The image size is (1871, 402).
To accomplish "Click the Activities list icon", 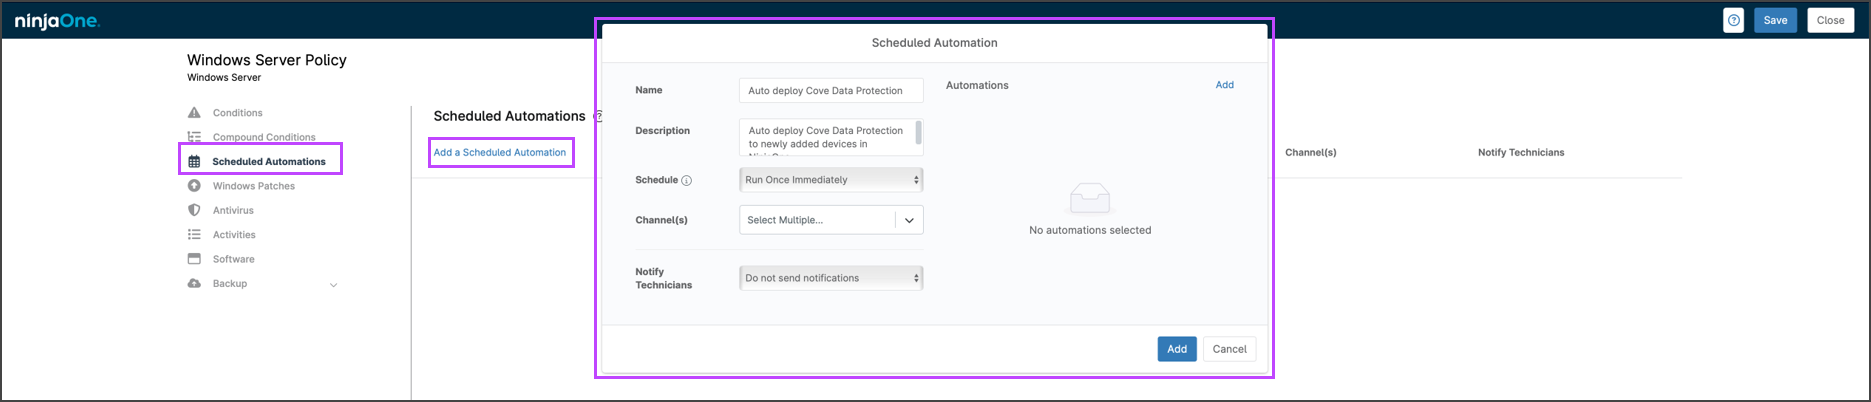I will pos(194,235).
